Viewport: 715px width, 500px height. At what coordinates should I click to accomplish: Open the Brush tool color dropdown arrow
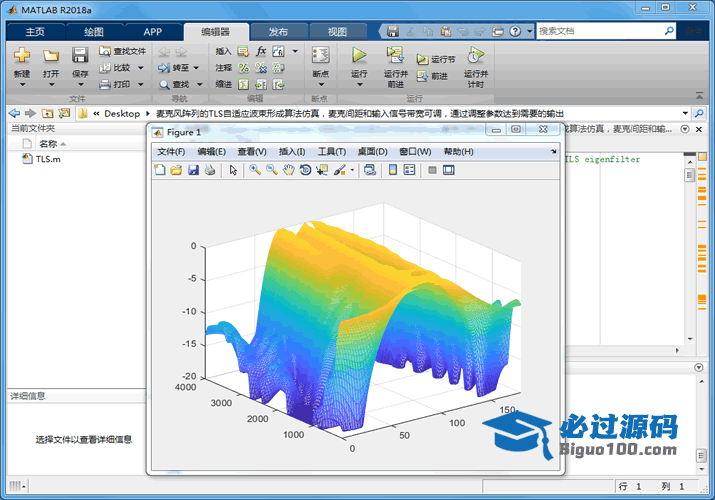(353, 170)
